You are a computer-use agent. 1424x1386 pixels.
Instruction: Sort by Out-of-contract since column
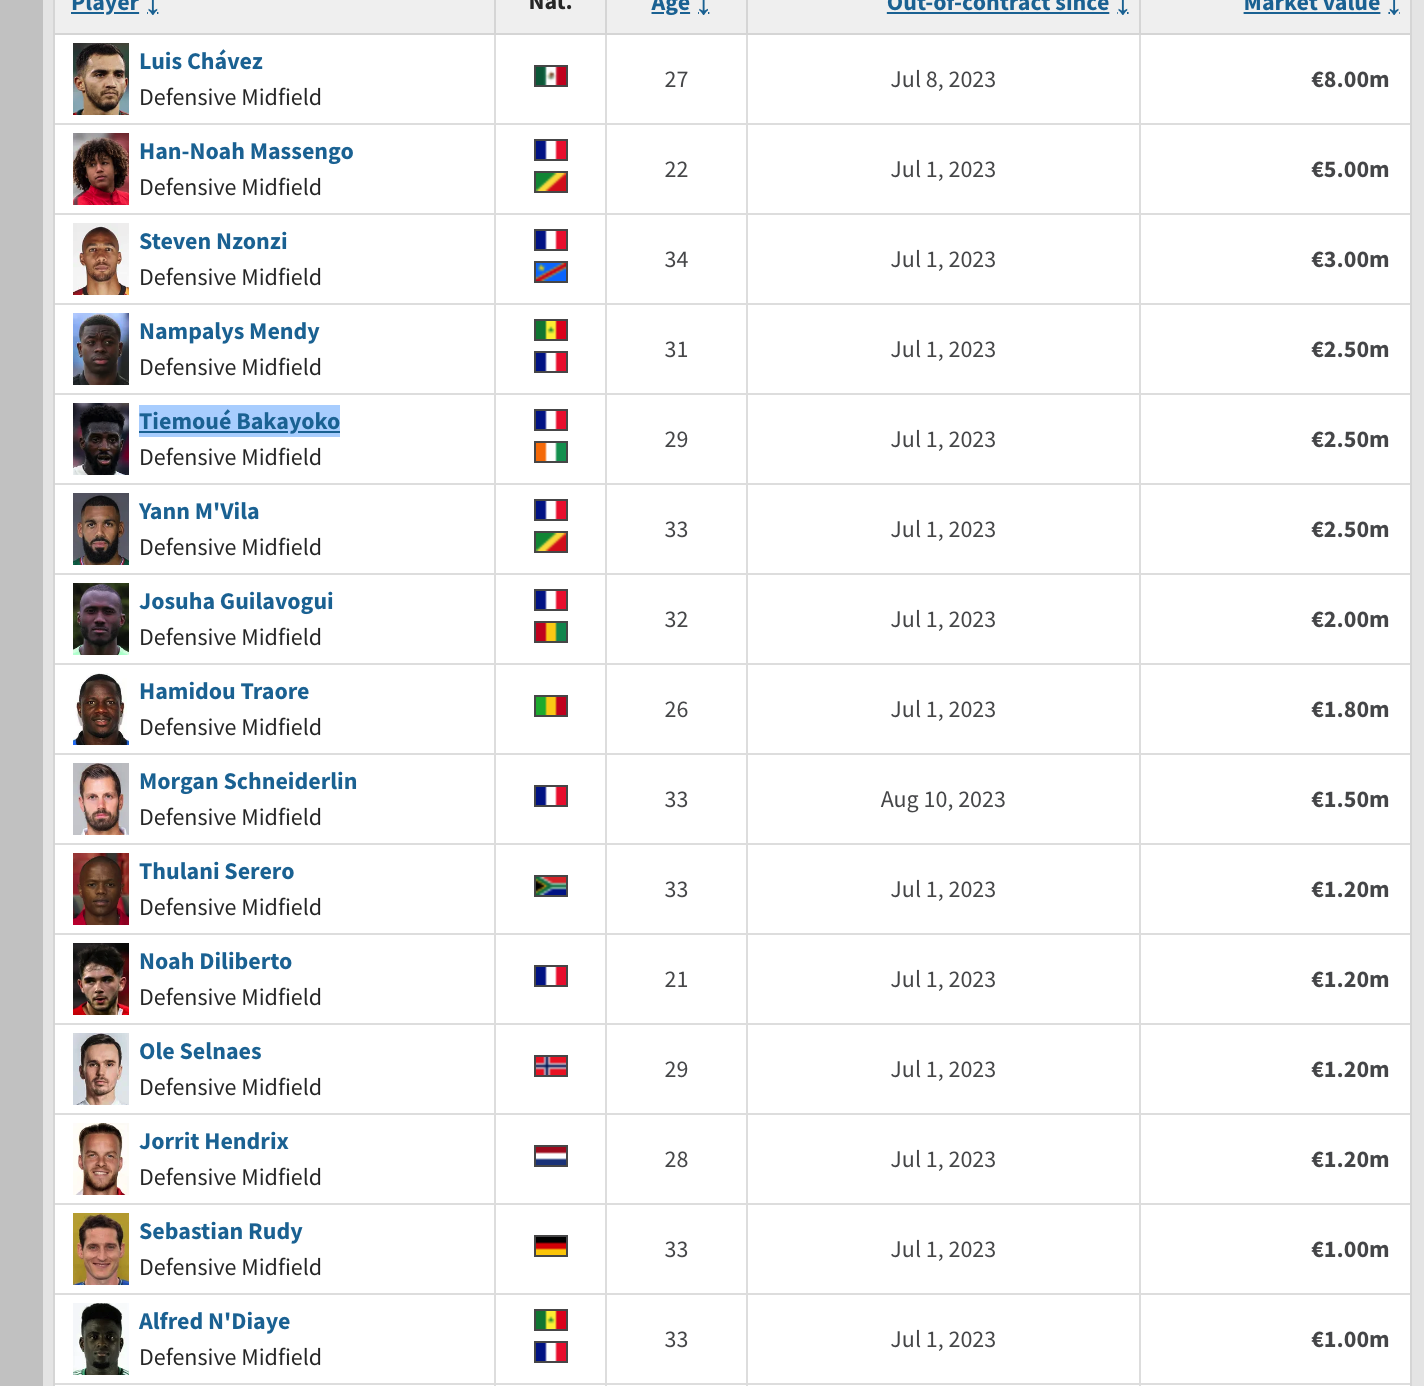coord(997,6)
